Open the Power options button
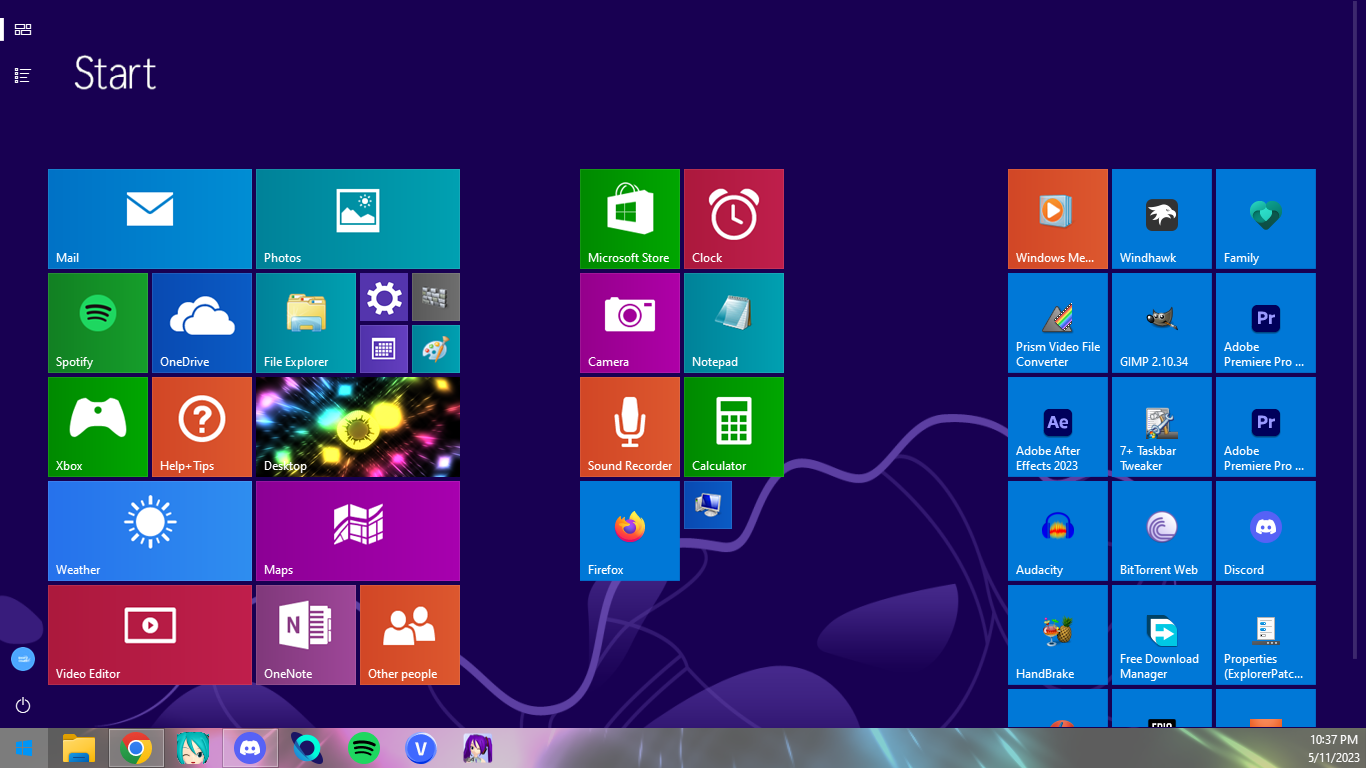1366x768 pixels. [x=23, y=705]
